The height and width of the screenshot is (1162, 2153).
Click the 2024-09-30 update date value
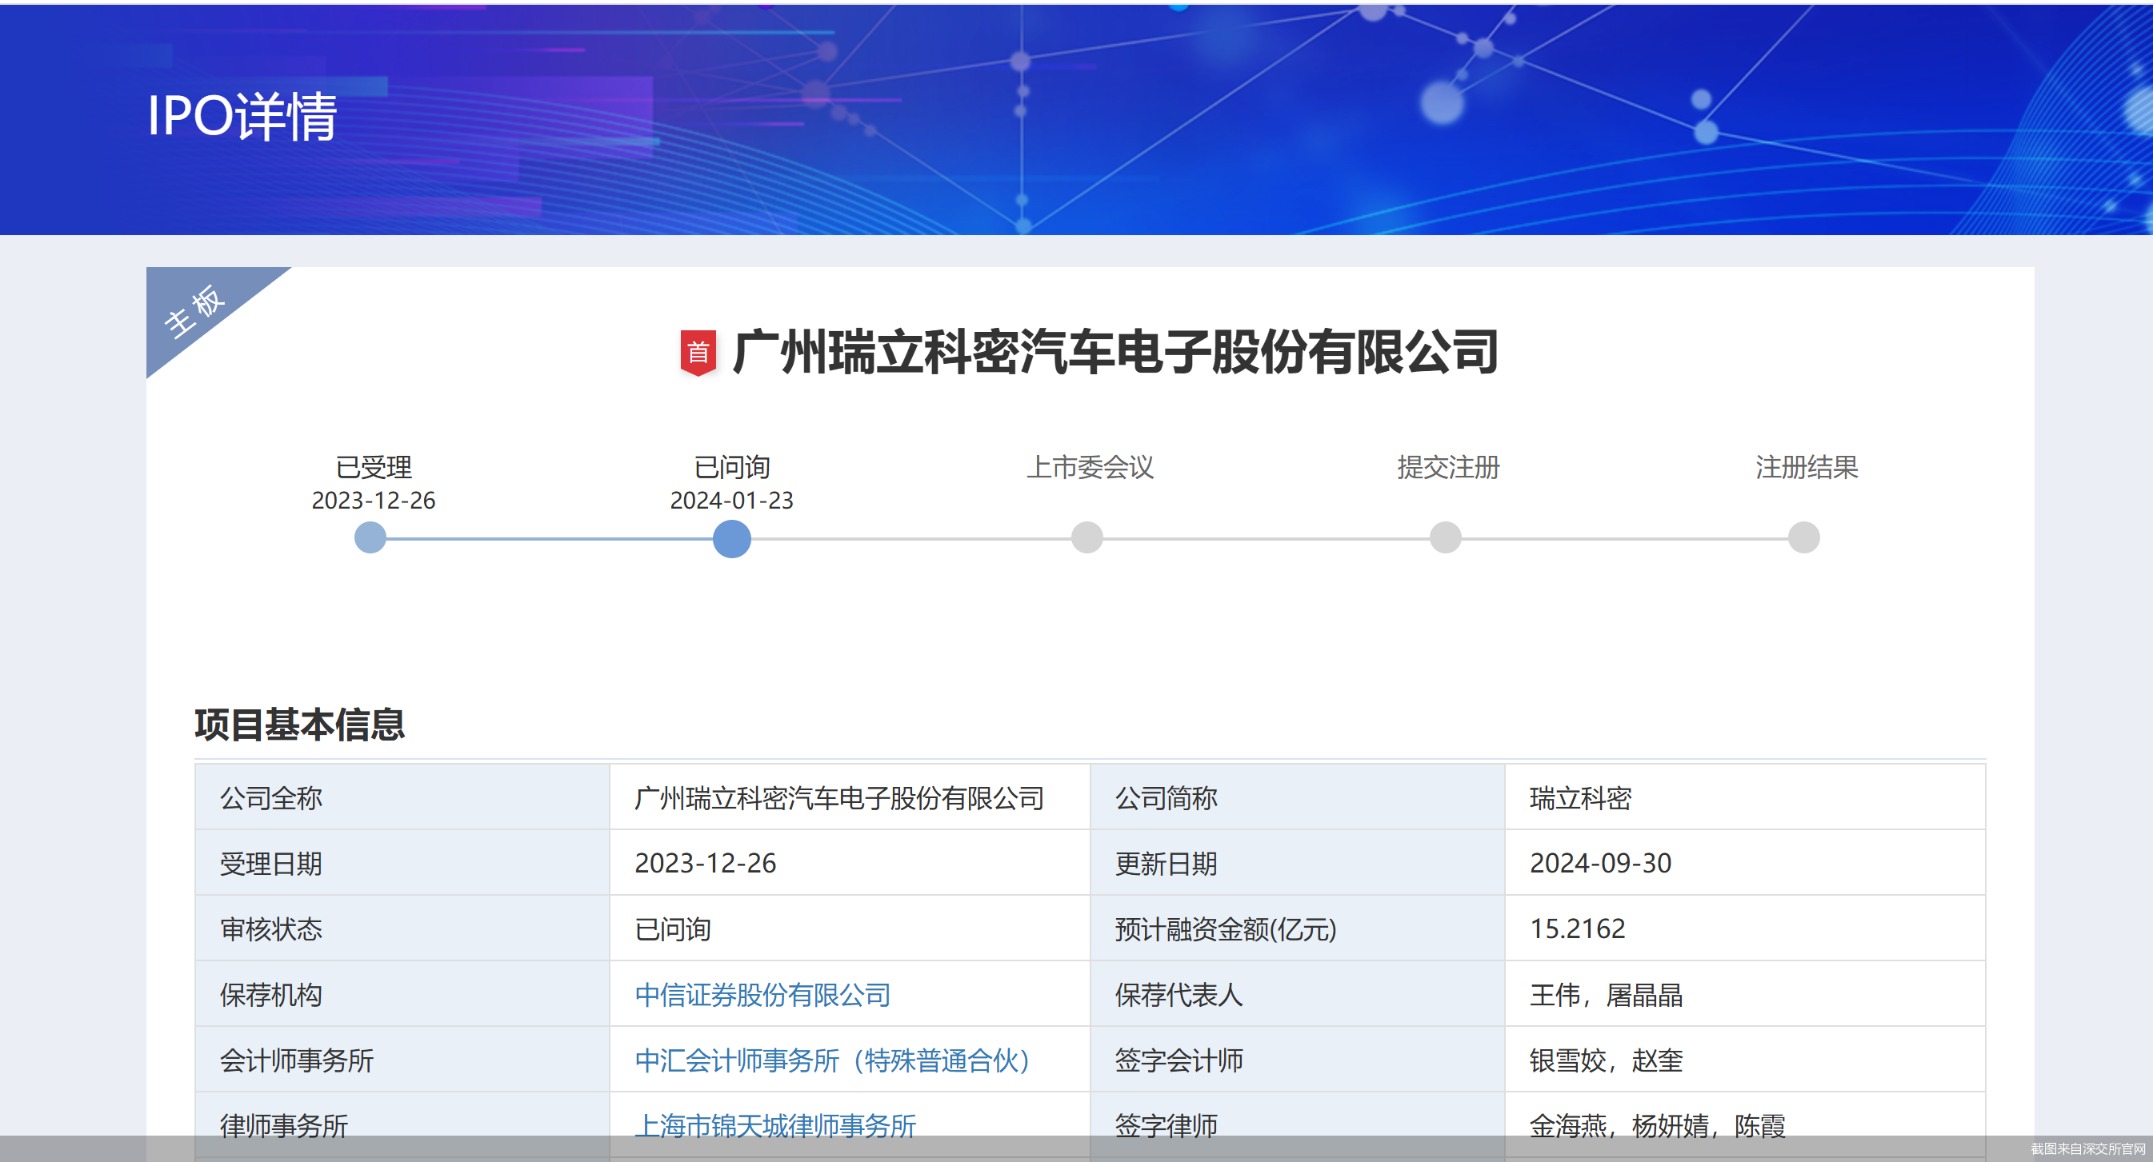click(1601, 864)
